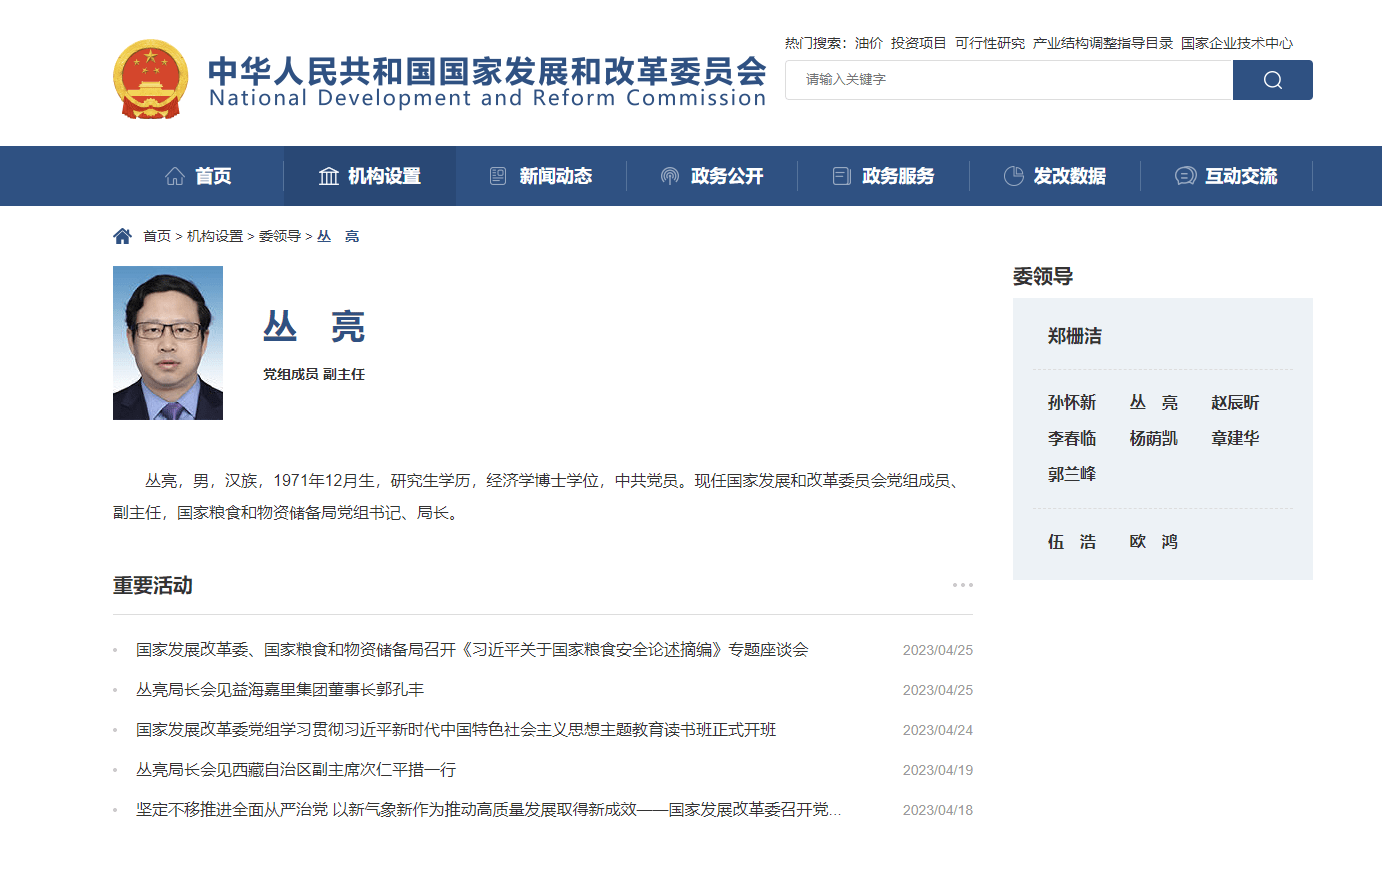The width and height of the screenshot is (1382, 877).
Task: Click the 重要活动 section heading
Action: point(153,585)
